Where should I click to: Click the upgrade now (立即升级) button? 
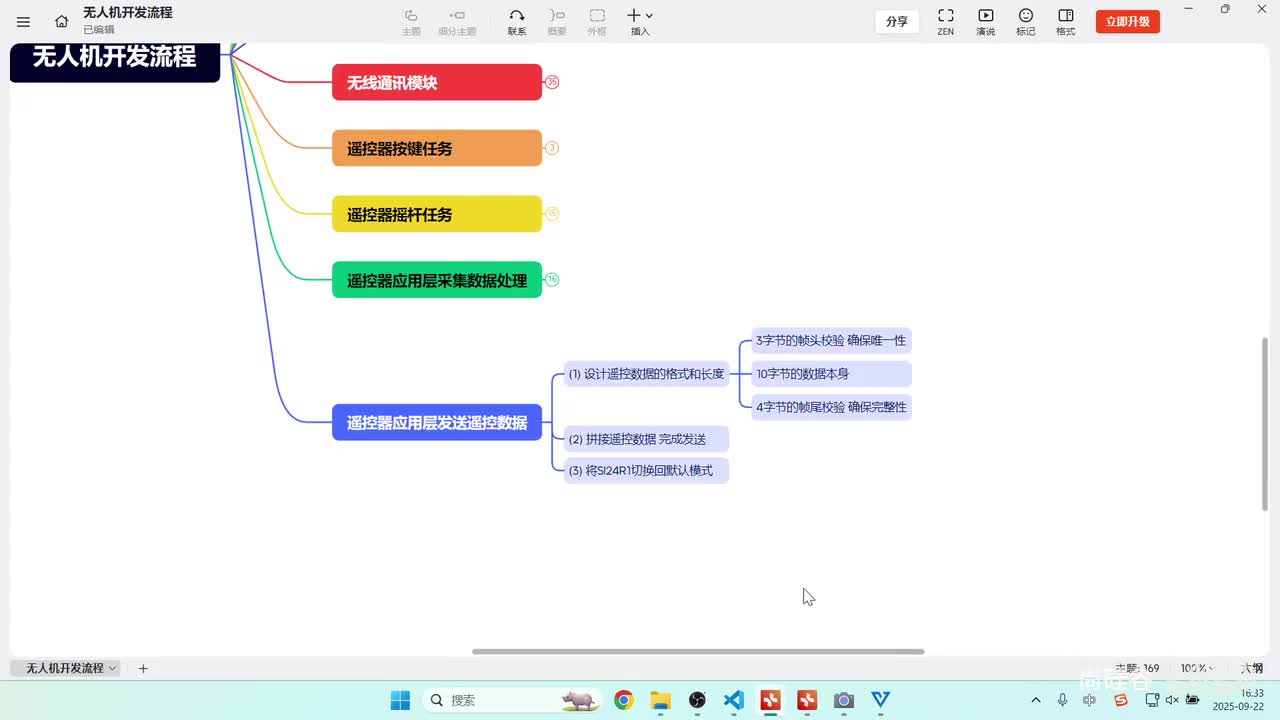coord(1128,21)
